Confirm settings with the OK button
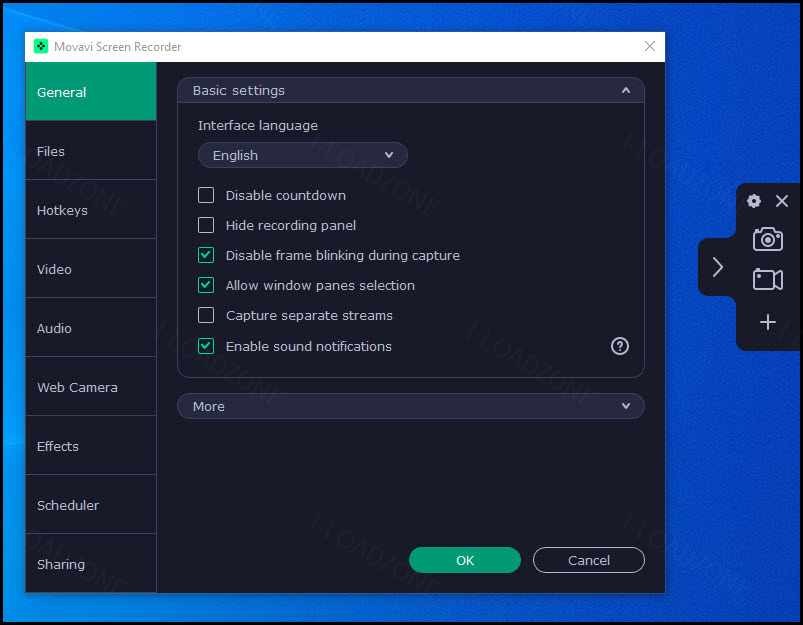 pyautogui.click(x=465, y=560)
